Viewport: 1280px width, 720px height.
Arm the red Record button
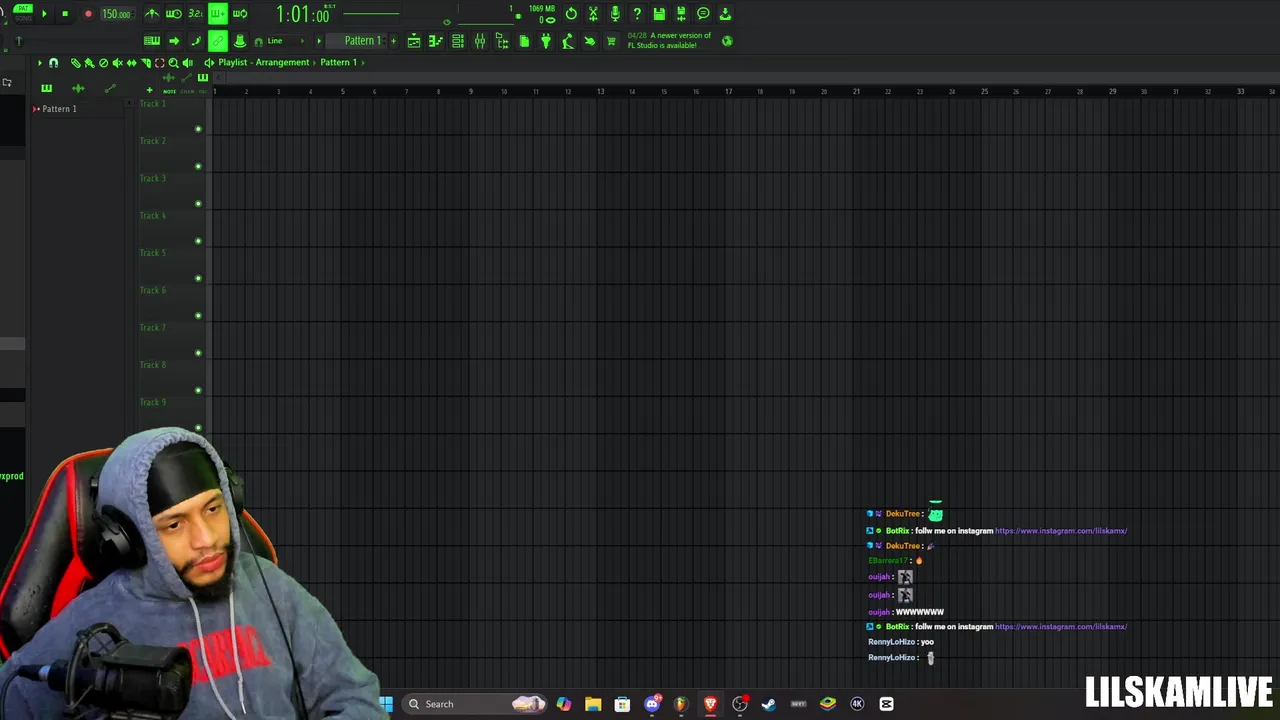88,14
